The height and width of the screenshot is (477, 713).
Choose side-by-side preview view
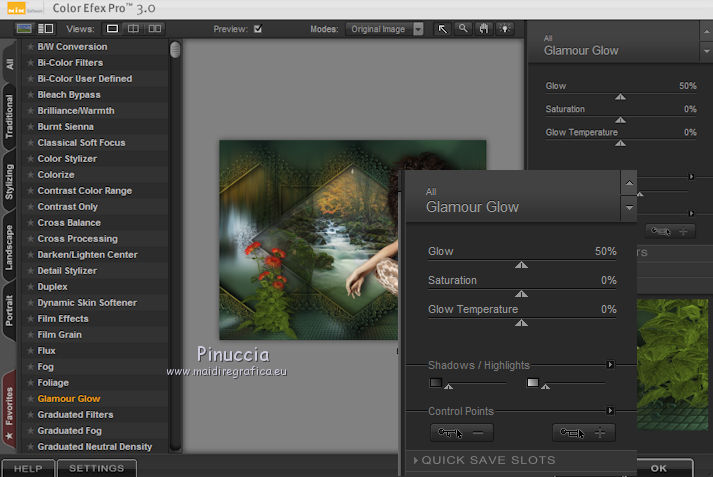coord(153,29)
